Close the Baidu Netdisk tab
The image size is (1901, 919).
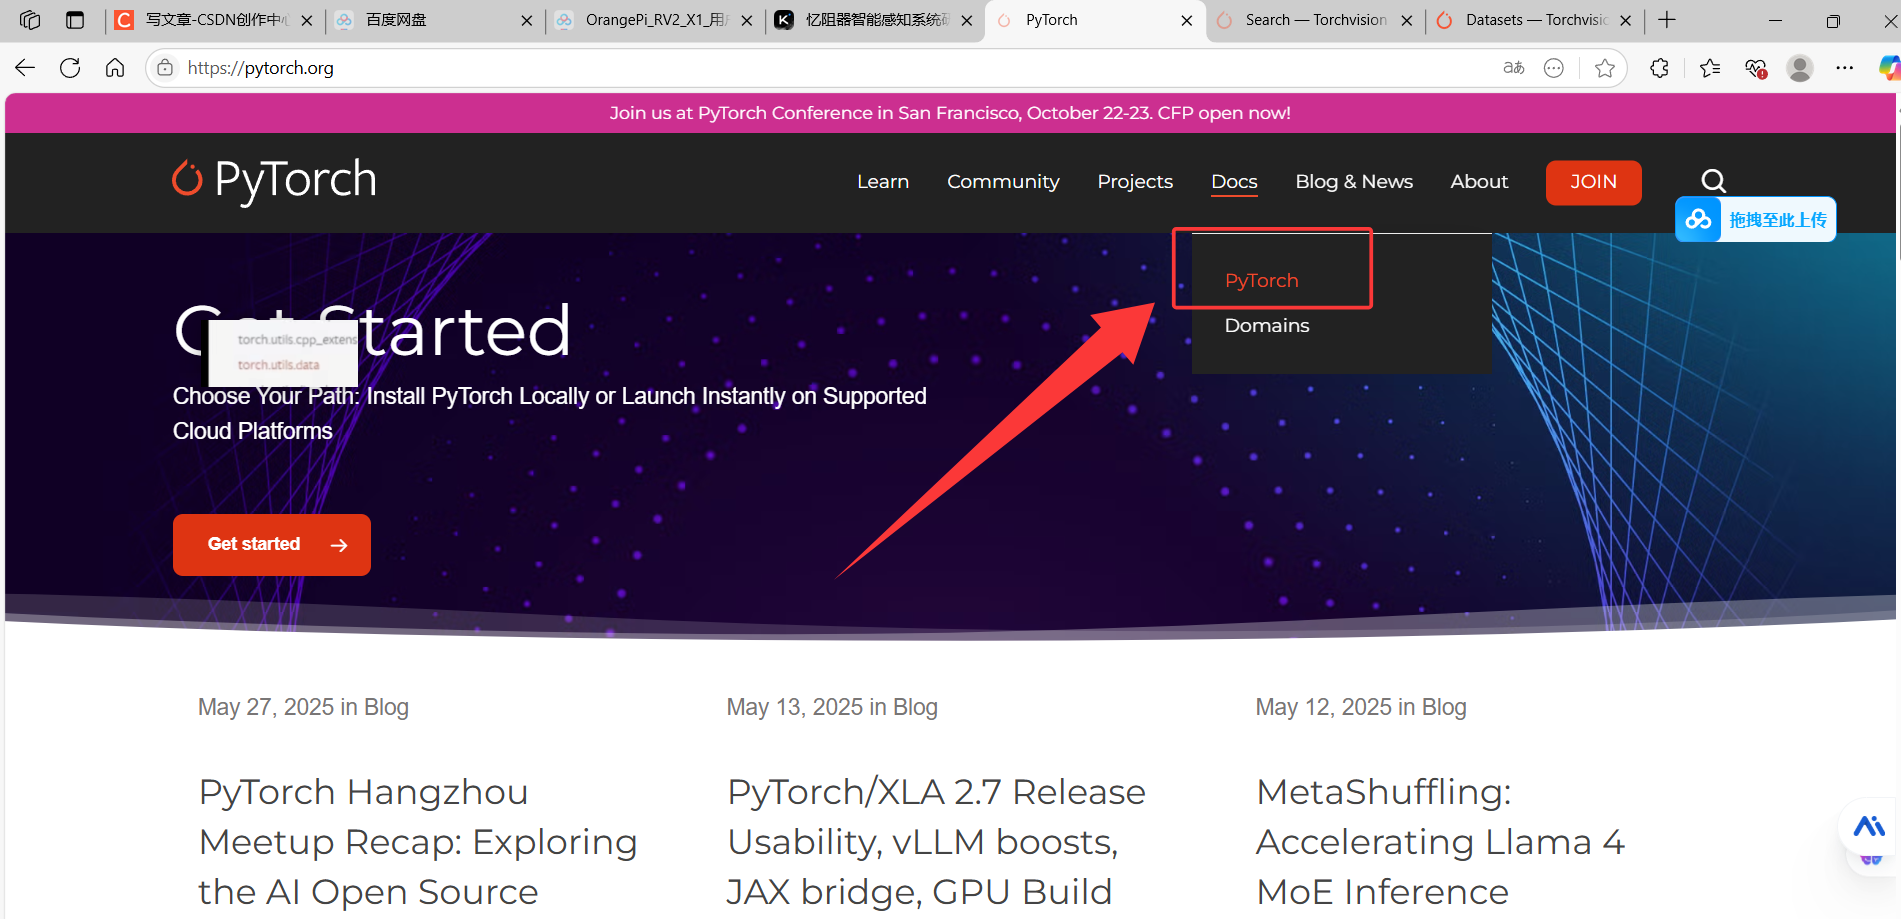coord(527,20)
